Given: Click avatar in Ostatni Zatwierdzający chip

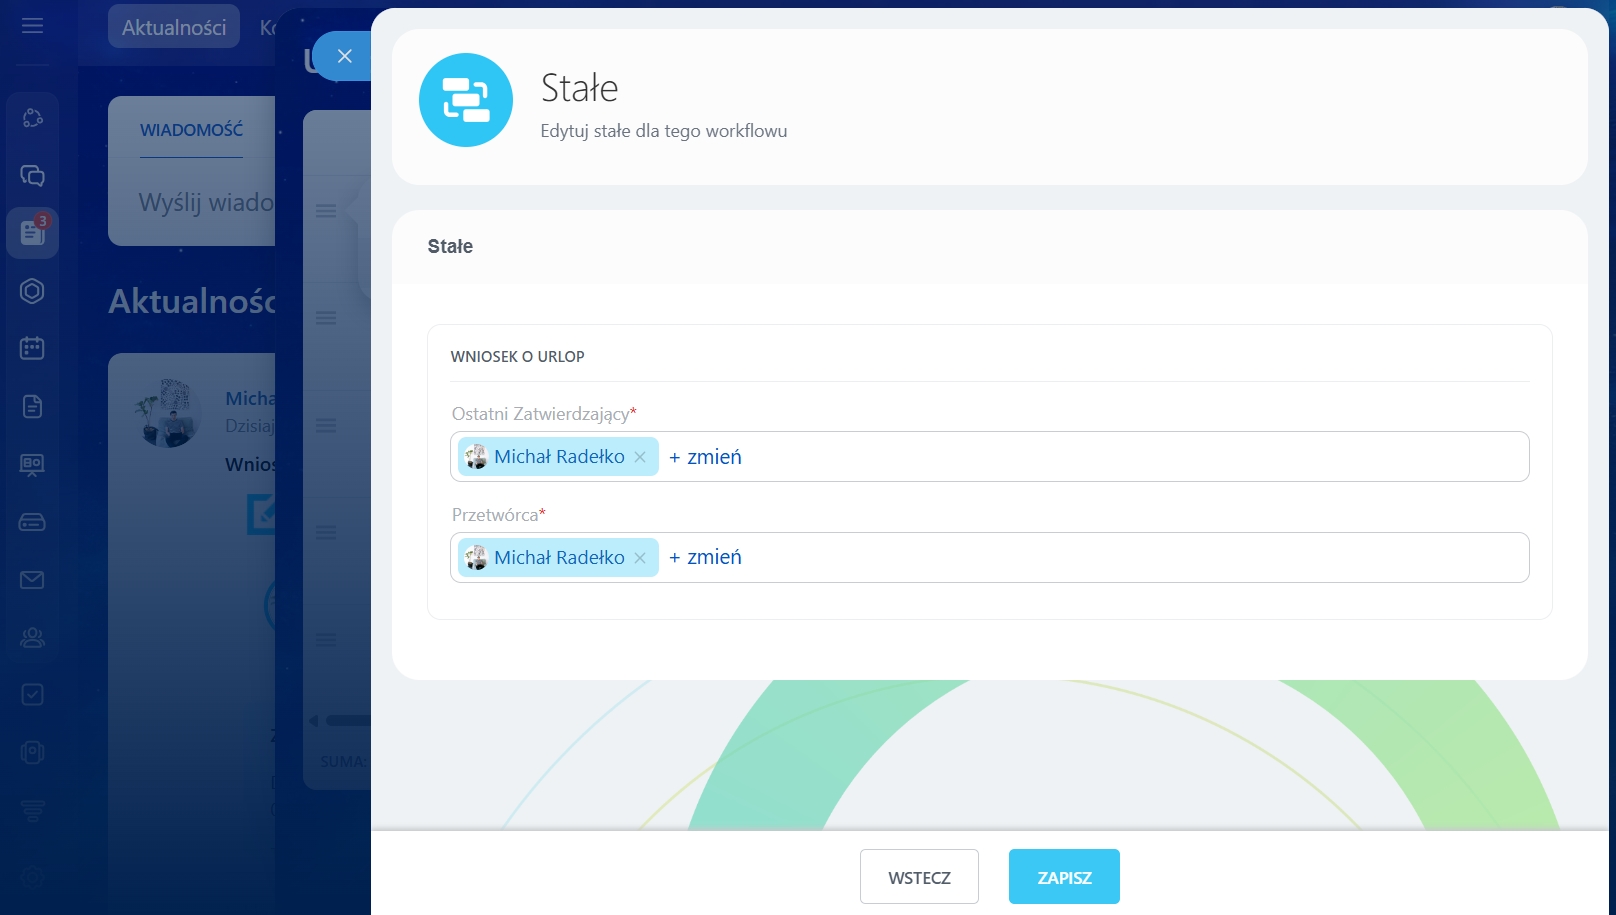Looking at the screenshot, I should [x=476, y=457].
